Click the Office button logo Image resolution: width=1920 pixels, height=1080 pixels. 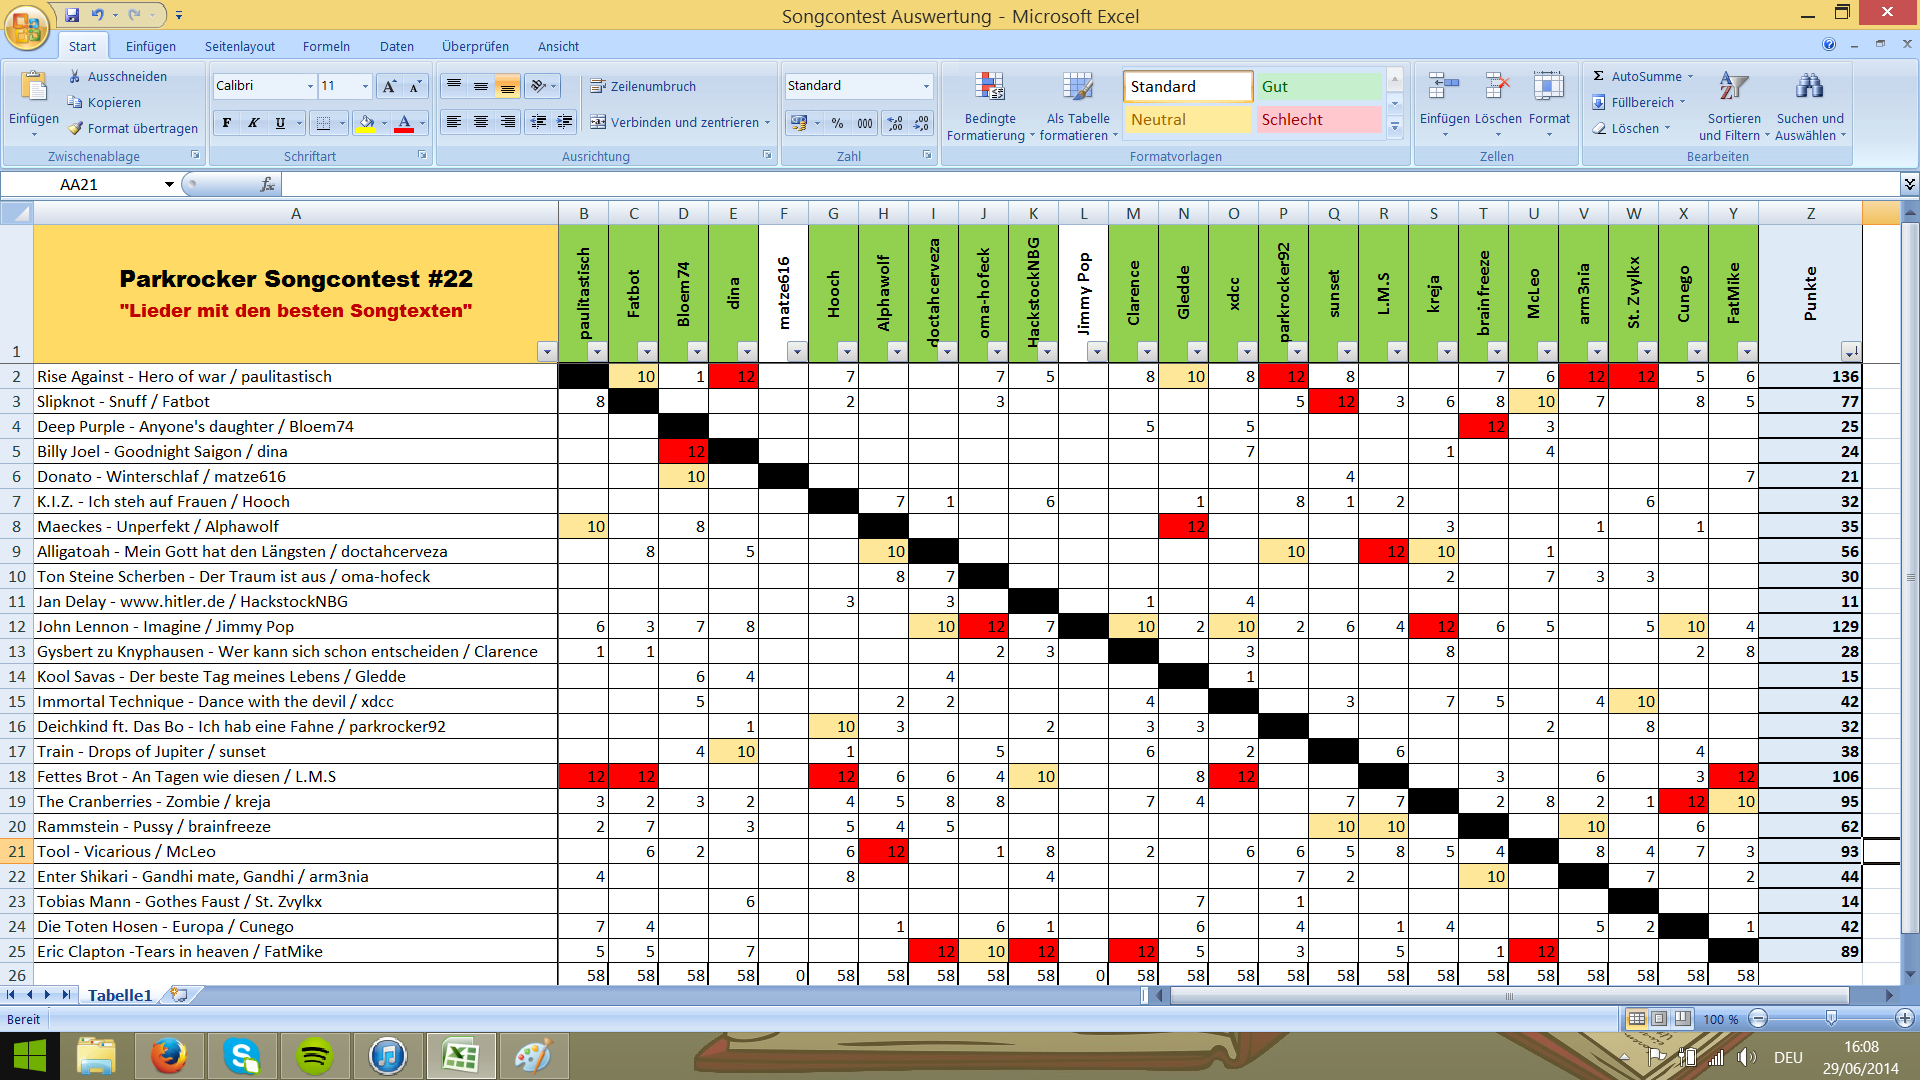[27, 26]
